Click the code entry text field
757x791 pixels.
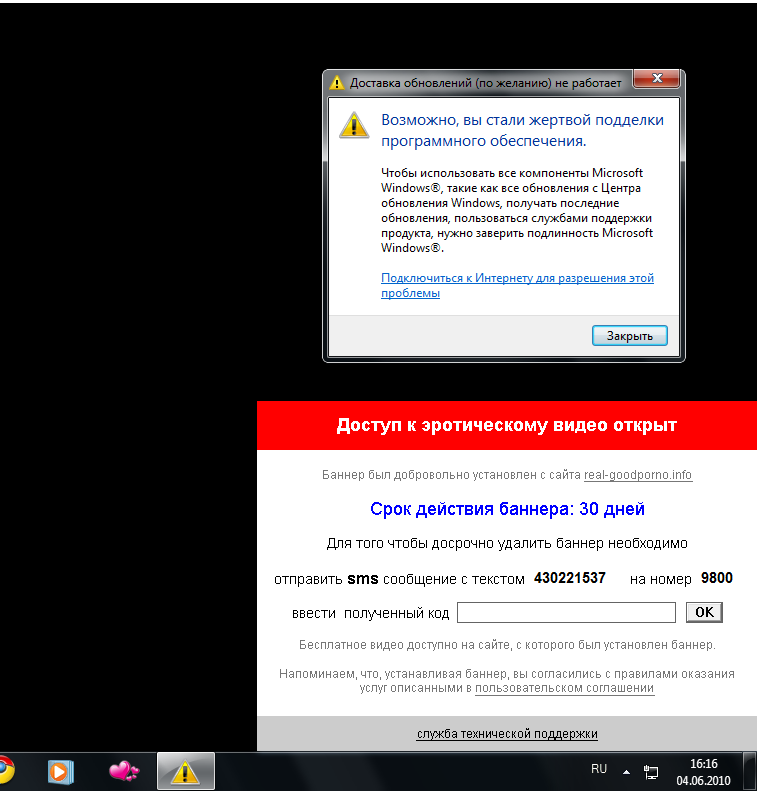coord(566,612)
